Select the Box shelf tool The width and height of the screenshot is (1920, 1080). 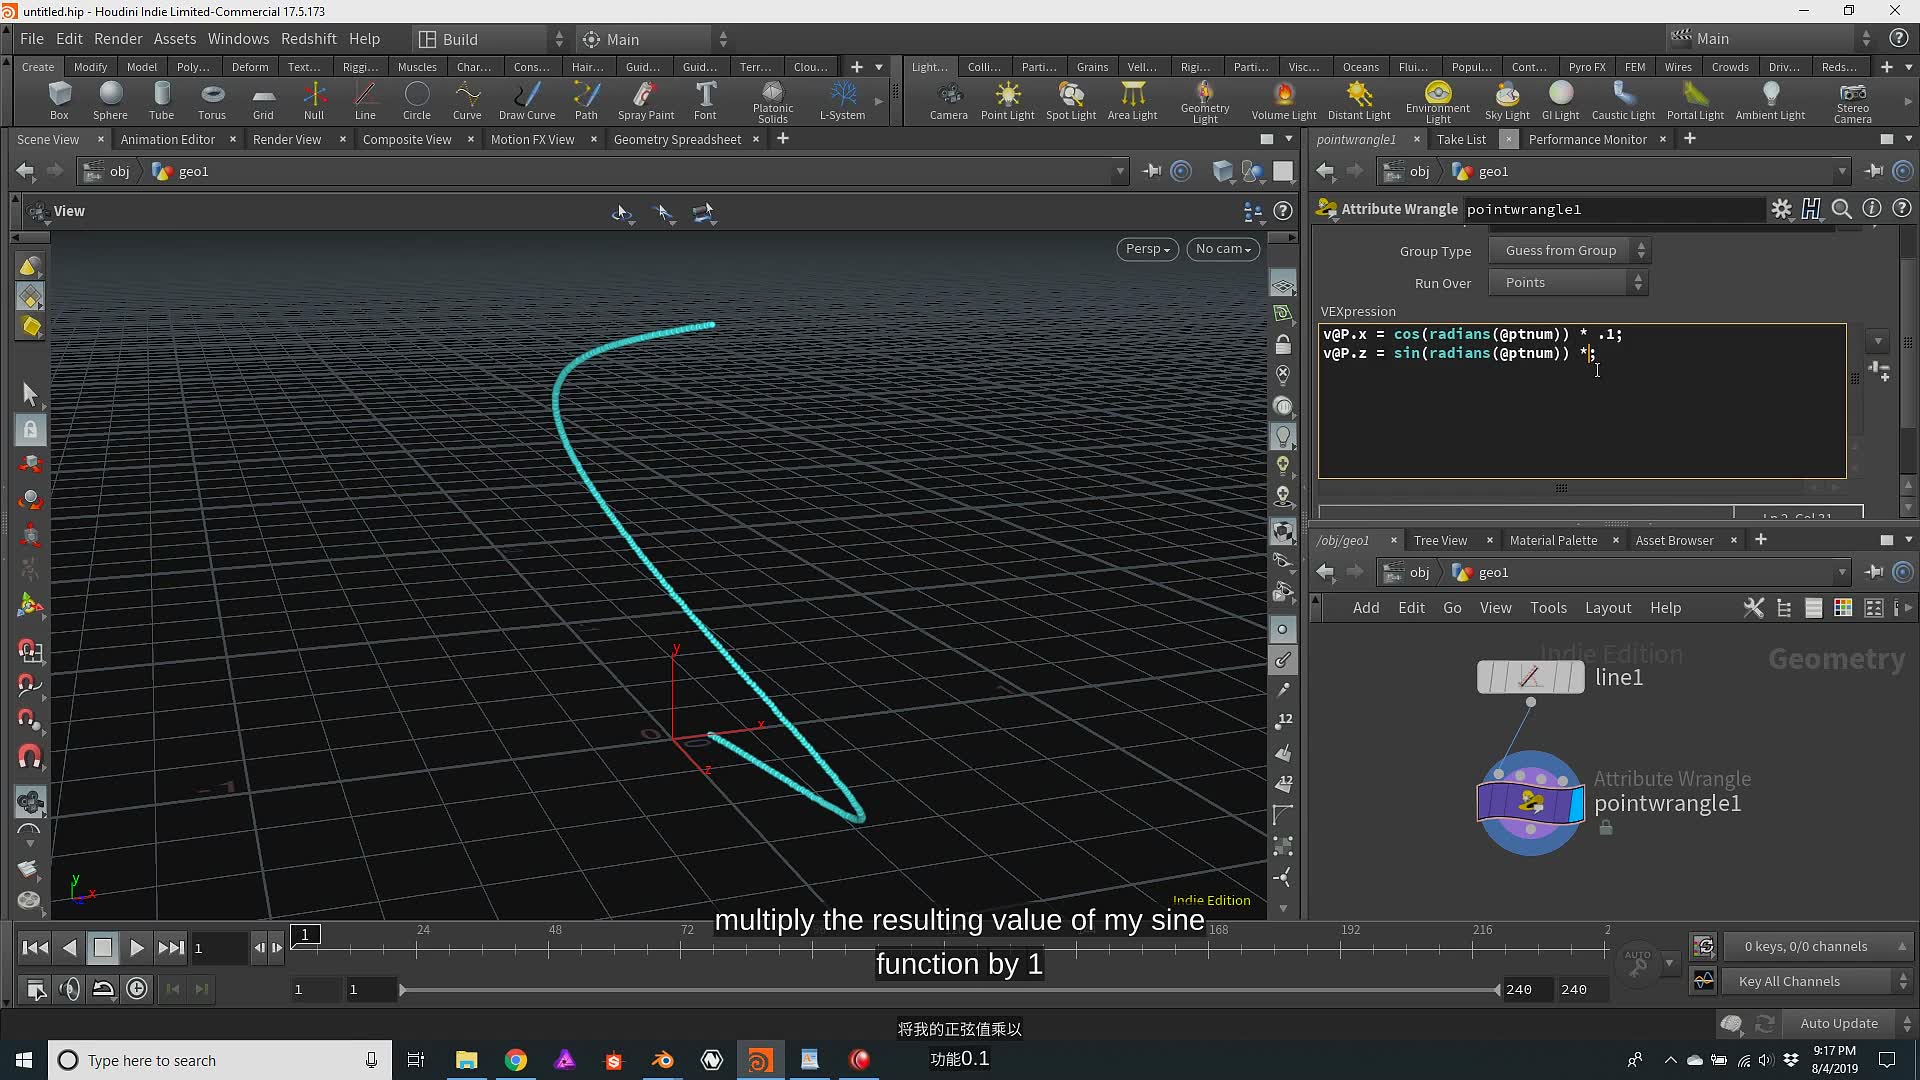point(59,101)
